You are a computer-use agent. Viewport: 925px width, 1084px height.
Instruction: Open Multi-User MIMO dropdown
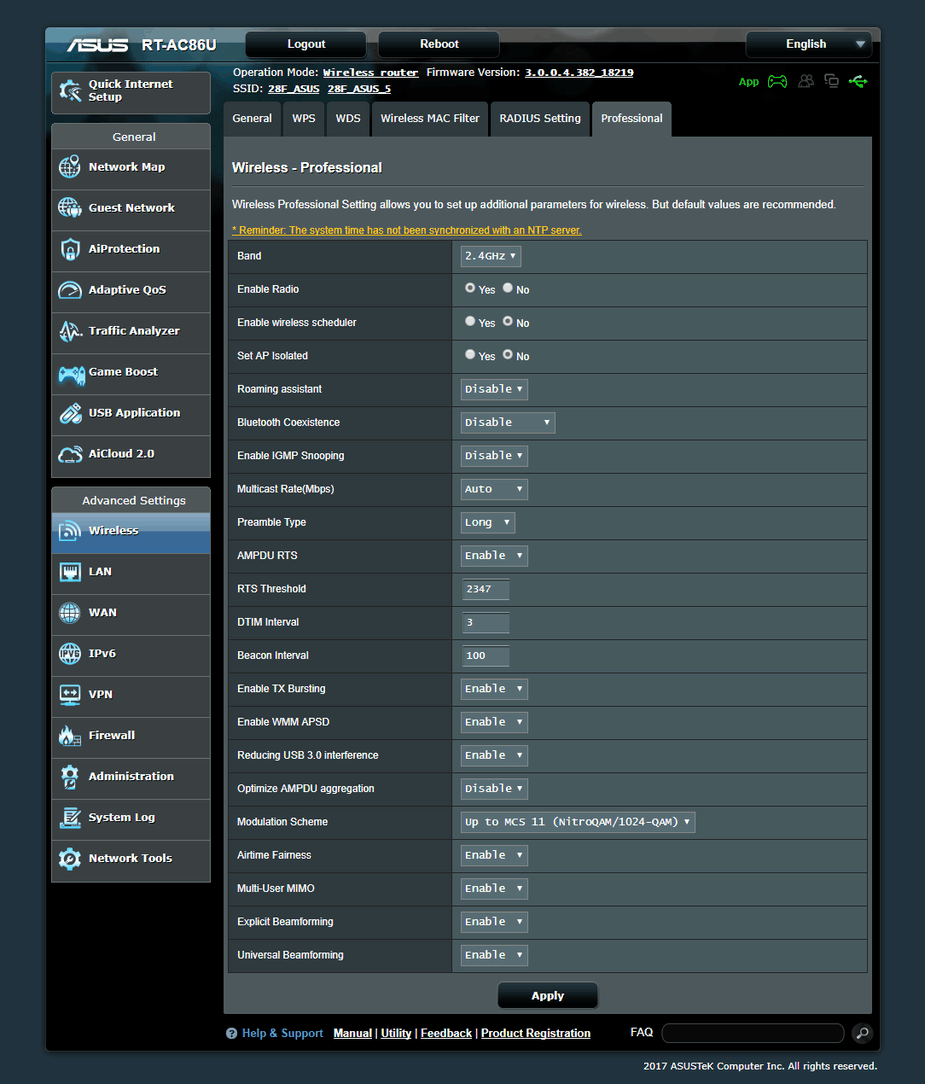pos(494,888)
